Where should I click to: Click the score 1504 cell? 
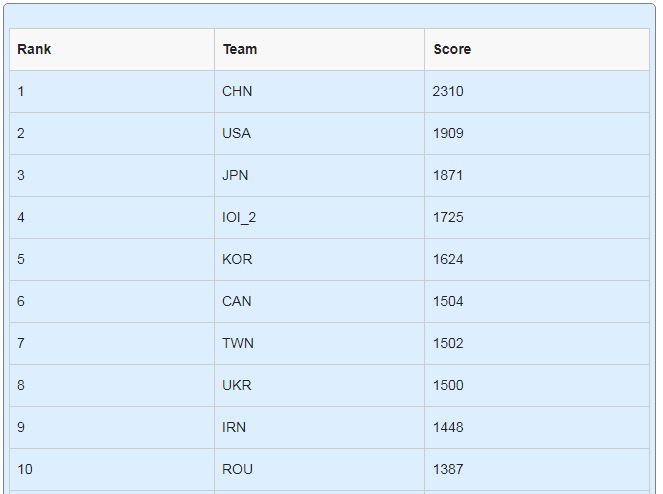click(x=537, y=301)
